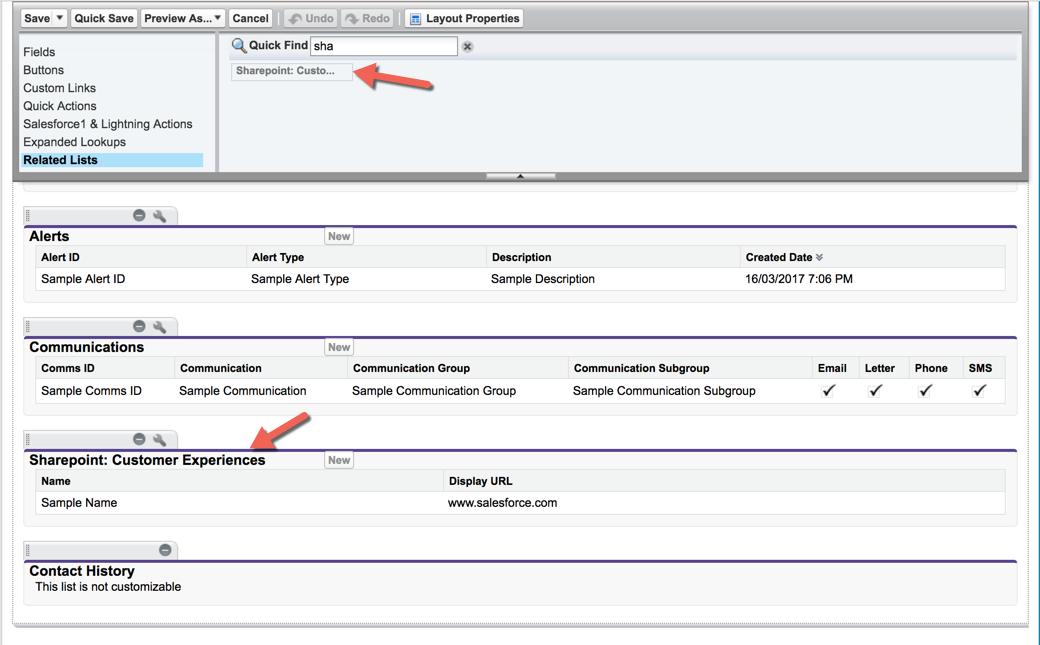Toggle the SMS checkmark in Communications row
The width and height of the screenshot is (1040, 645).
point(979,391)
